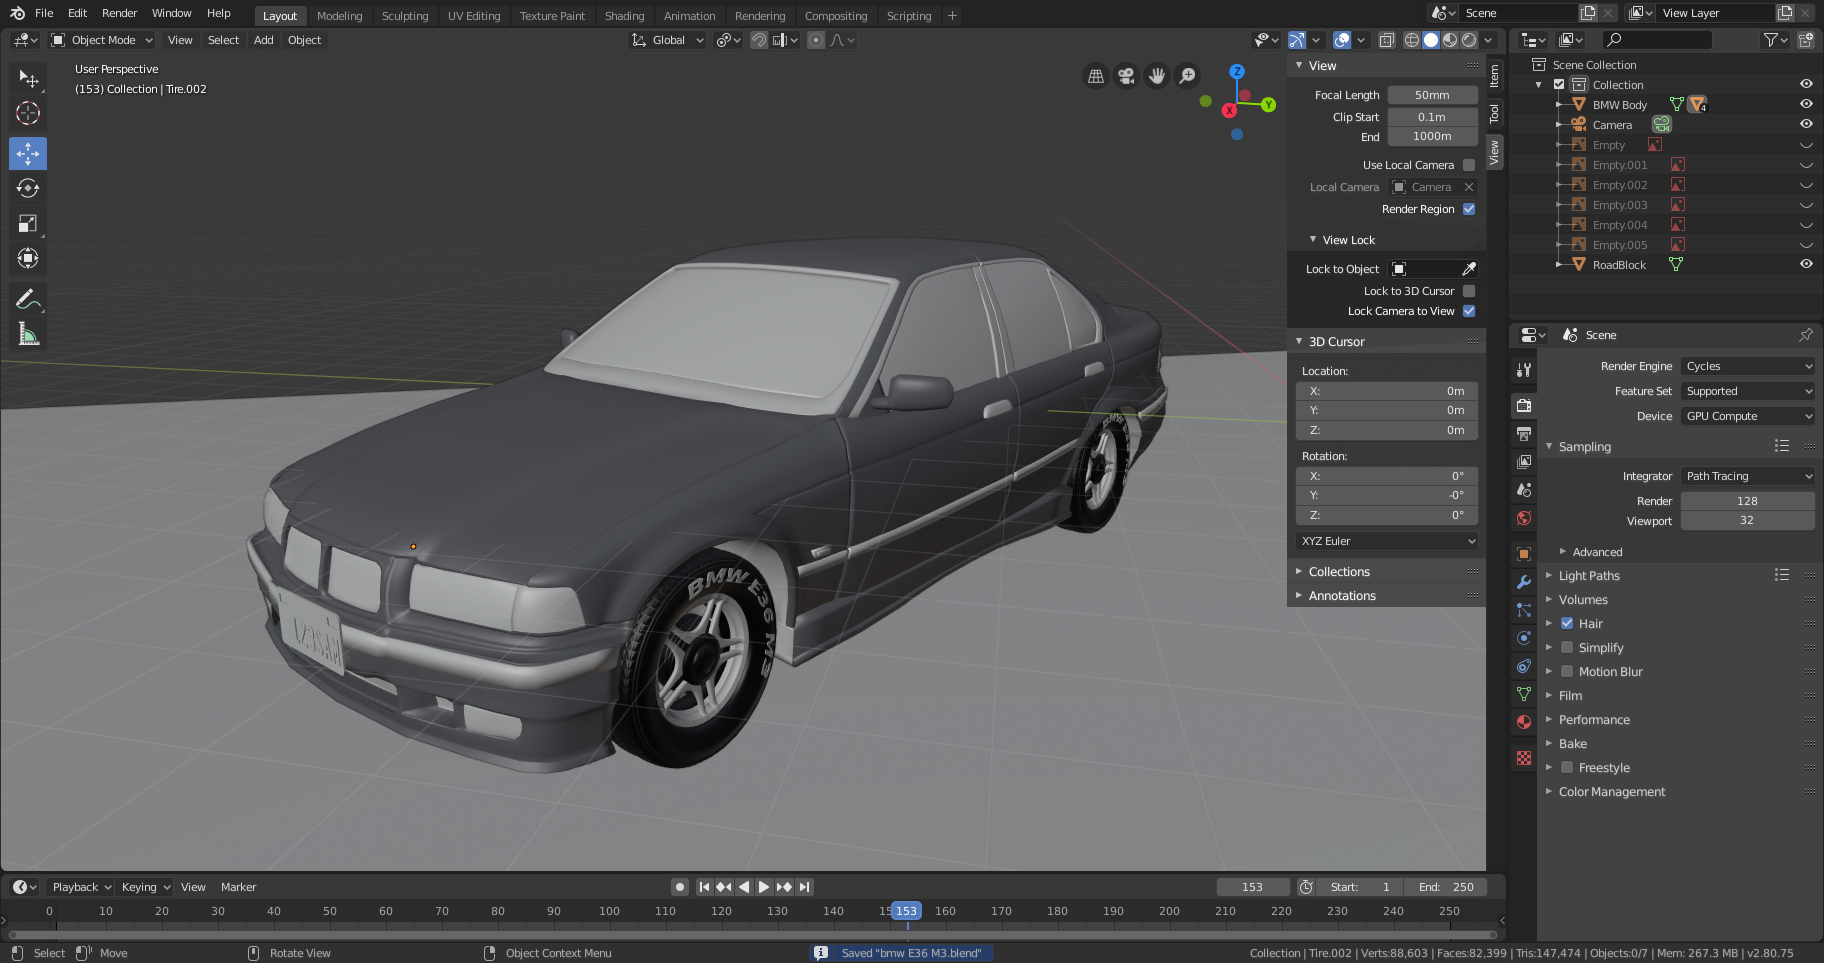Open the Render Engine dropdown showing Cycles

[1746, 366]
